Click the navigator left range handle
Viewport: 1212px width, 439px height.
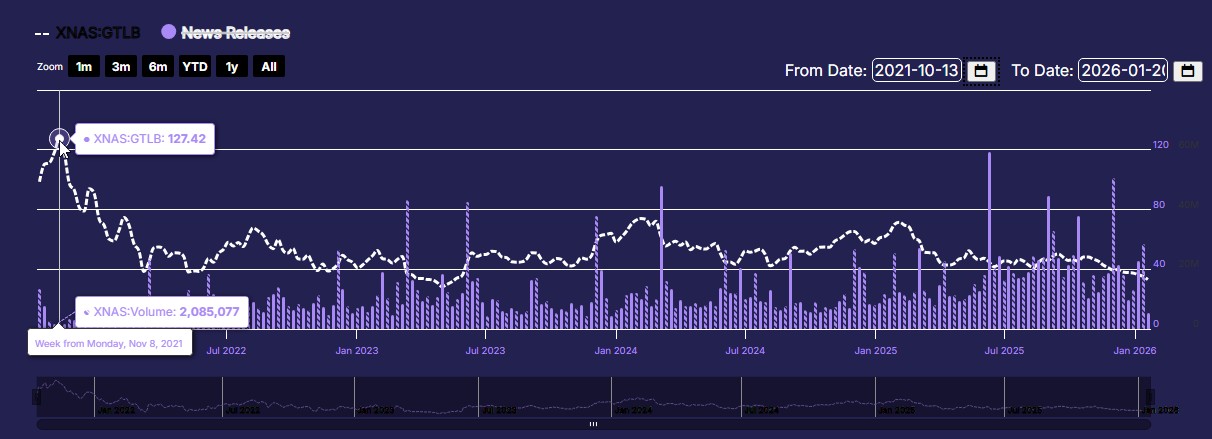[x=38, y=396]
